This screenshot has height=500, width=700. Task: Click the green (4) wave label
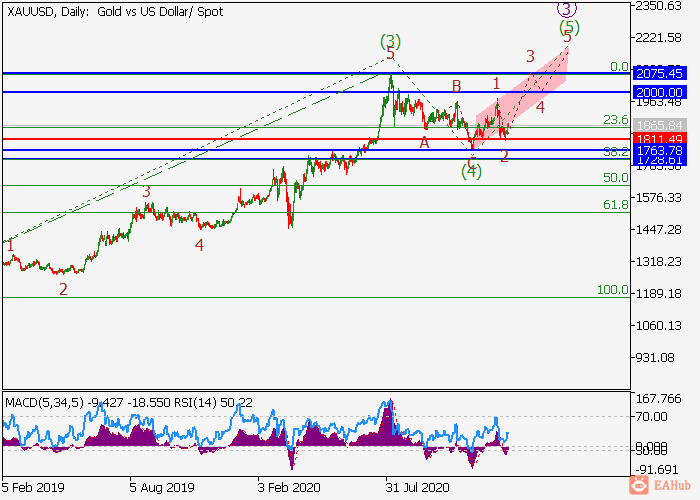point(471,171)
